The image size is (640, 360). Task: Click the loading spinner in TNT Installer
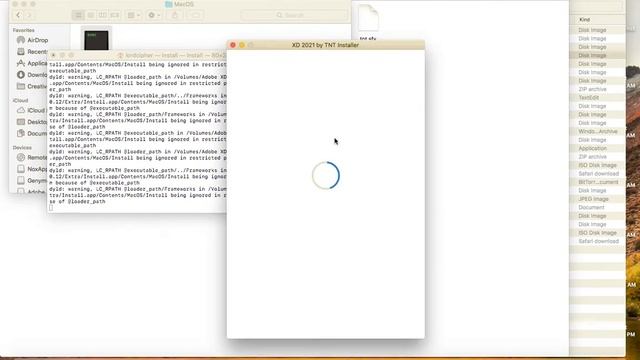[x=326, y=176]
